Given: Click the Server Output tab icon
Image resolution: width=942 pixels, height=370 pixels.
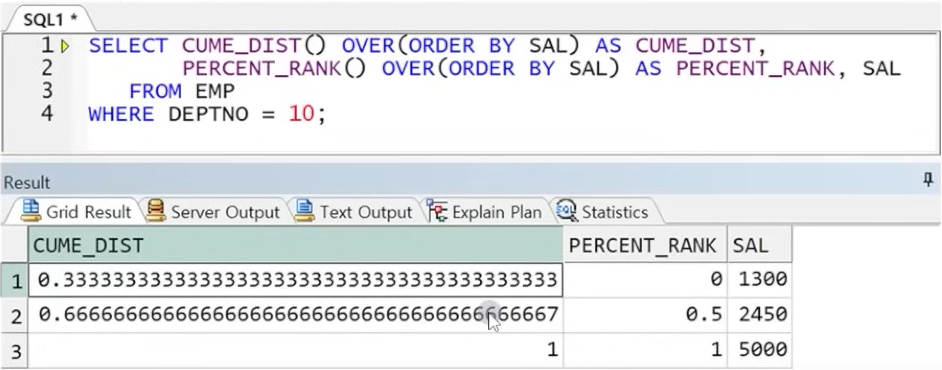Looking at the screenshot, I should tap(156, 211).
